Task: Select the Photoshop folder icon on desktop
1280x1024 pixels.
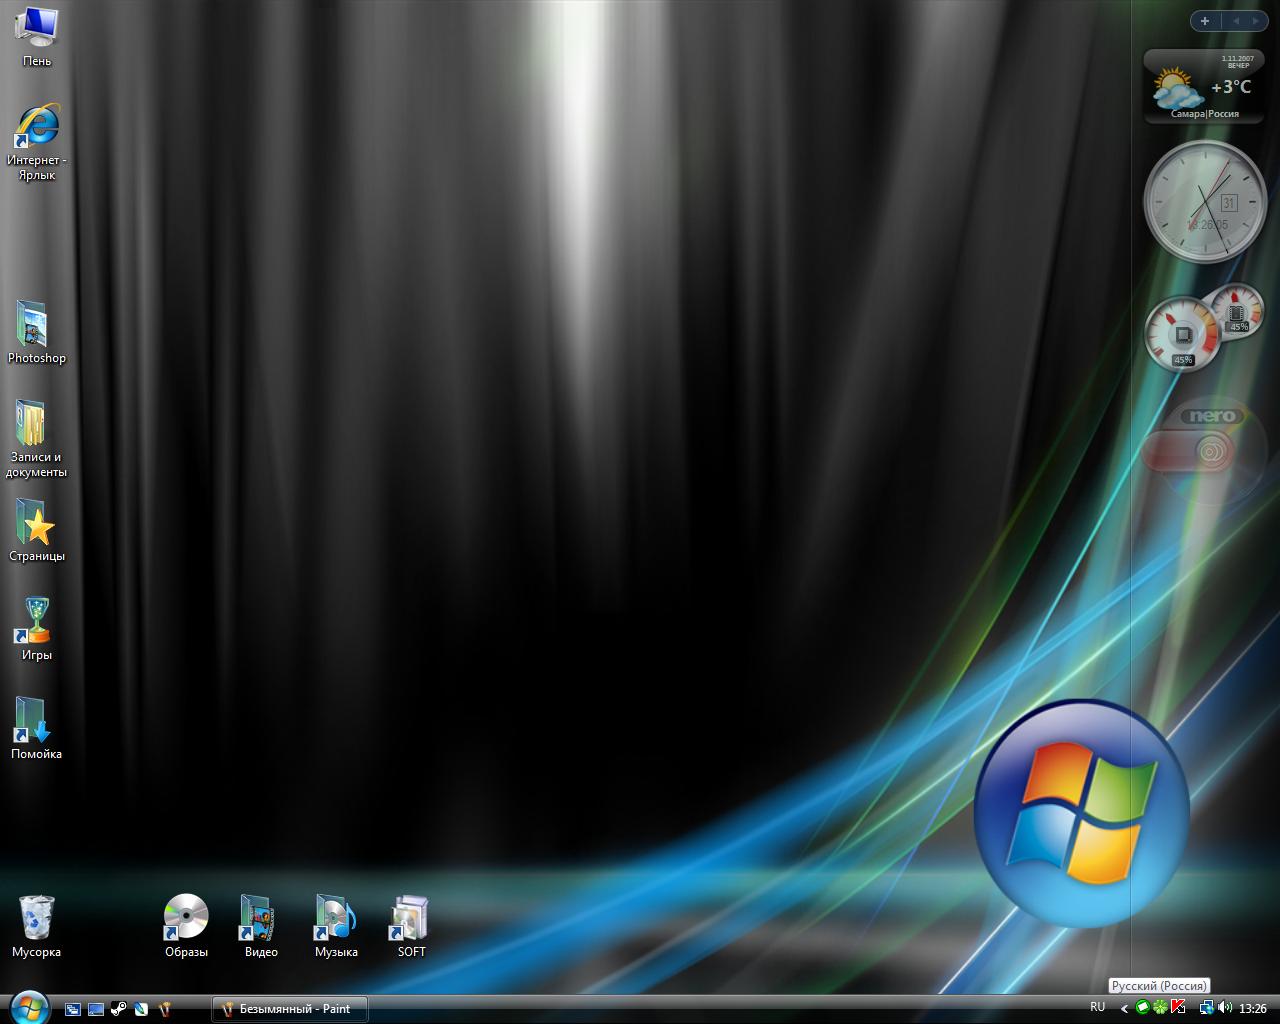Action: tap(37, 332)
